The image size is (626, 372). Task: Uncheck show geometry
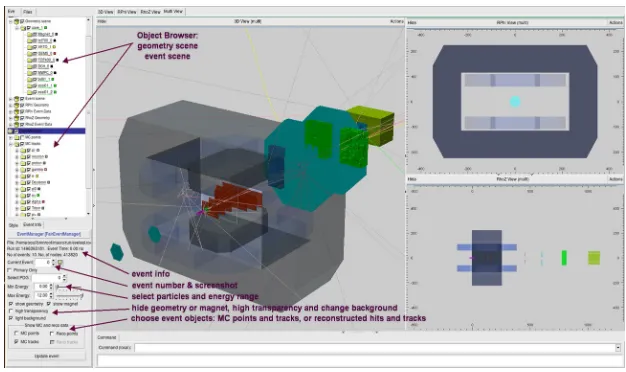pos(10,304)
